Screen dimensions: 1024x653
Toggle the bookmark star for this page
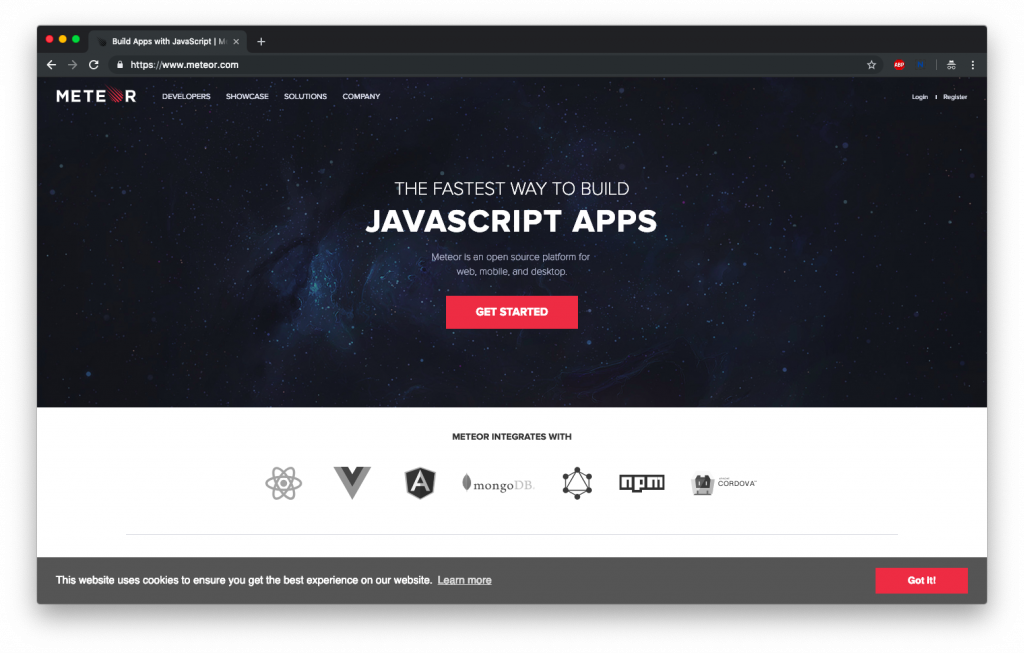pyautogui.click(x=871, y=64)
